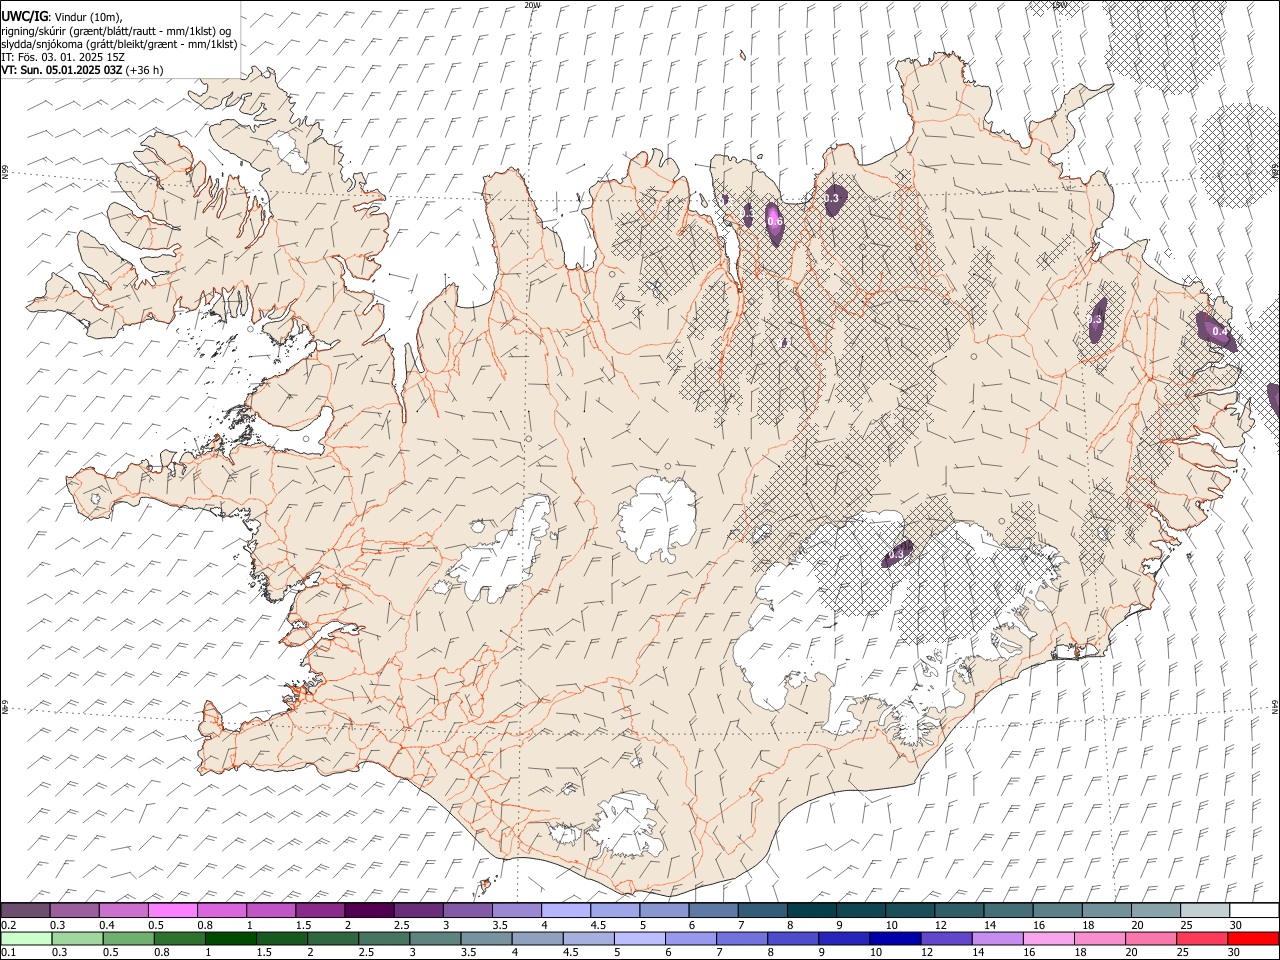Click the white Hofsjökull glacier in central Iceland

(658, 520)
